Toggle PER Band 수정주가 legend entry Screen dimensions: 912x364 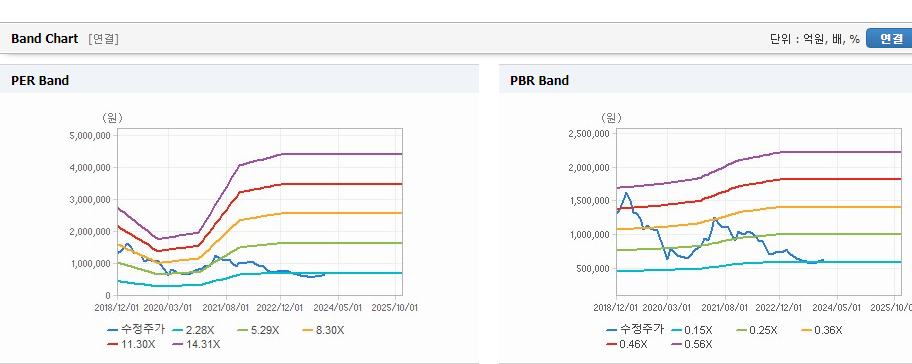coord(136,330)
